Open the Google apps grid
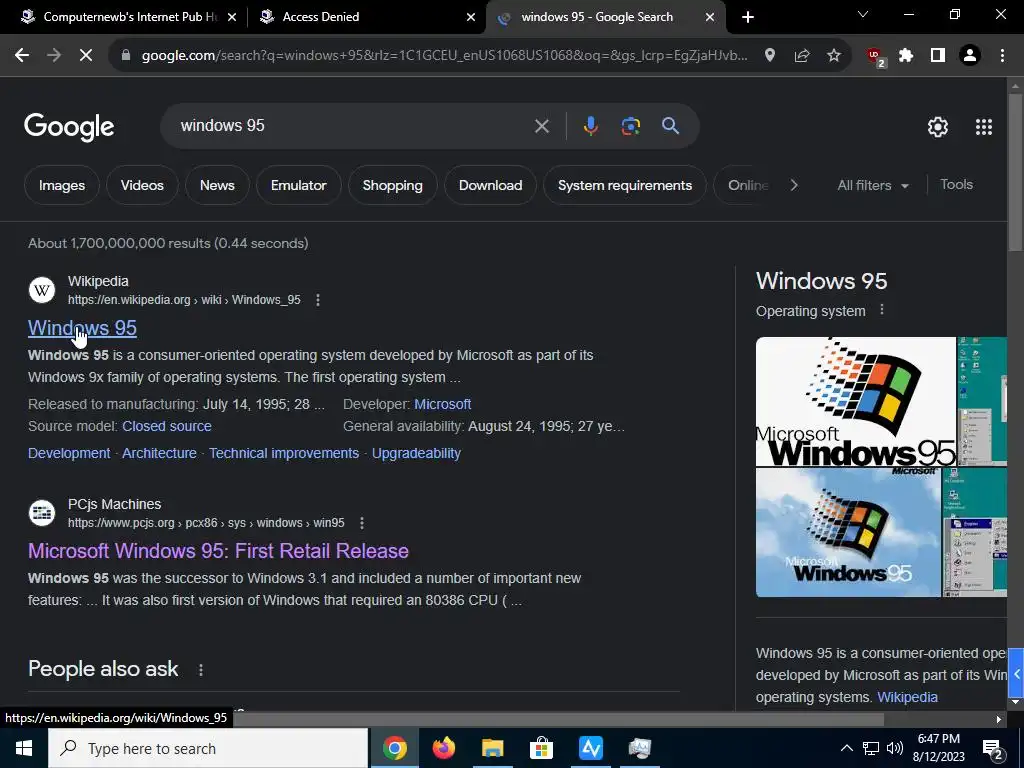 [984, 127]
